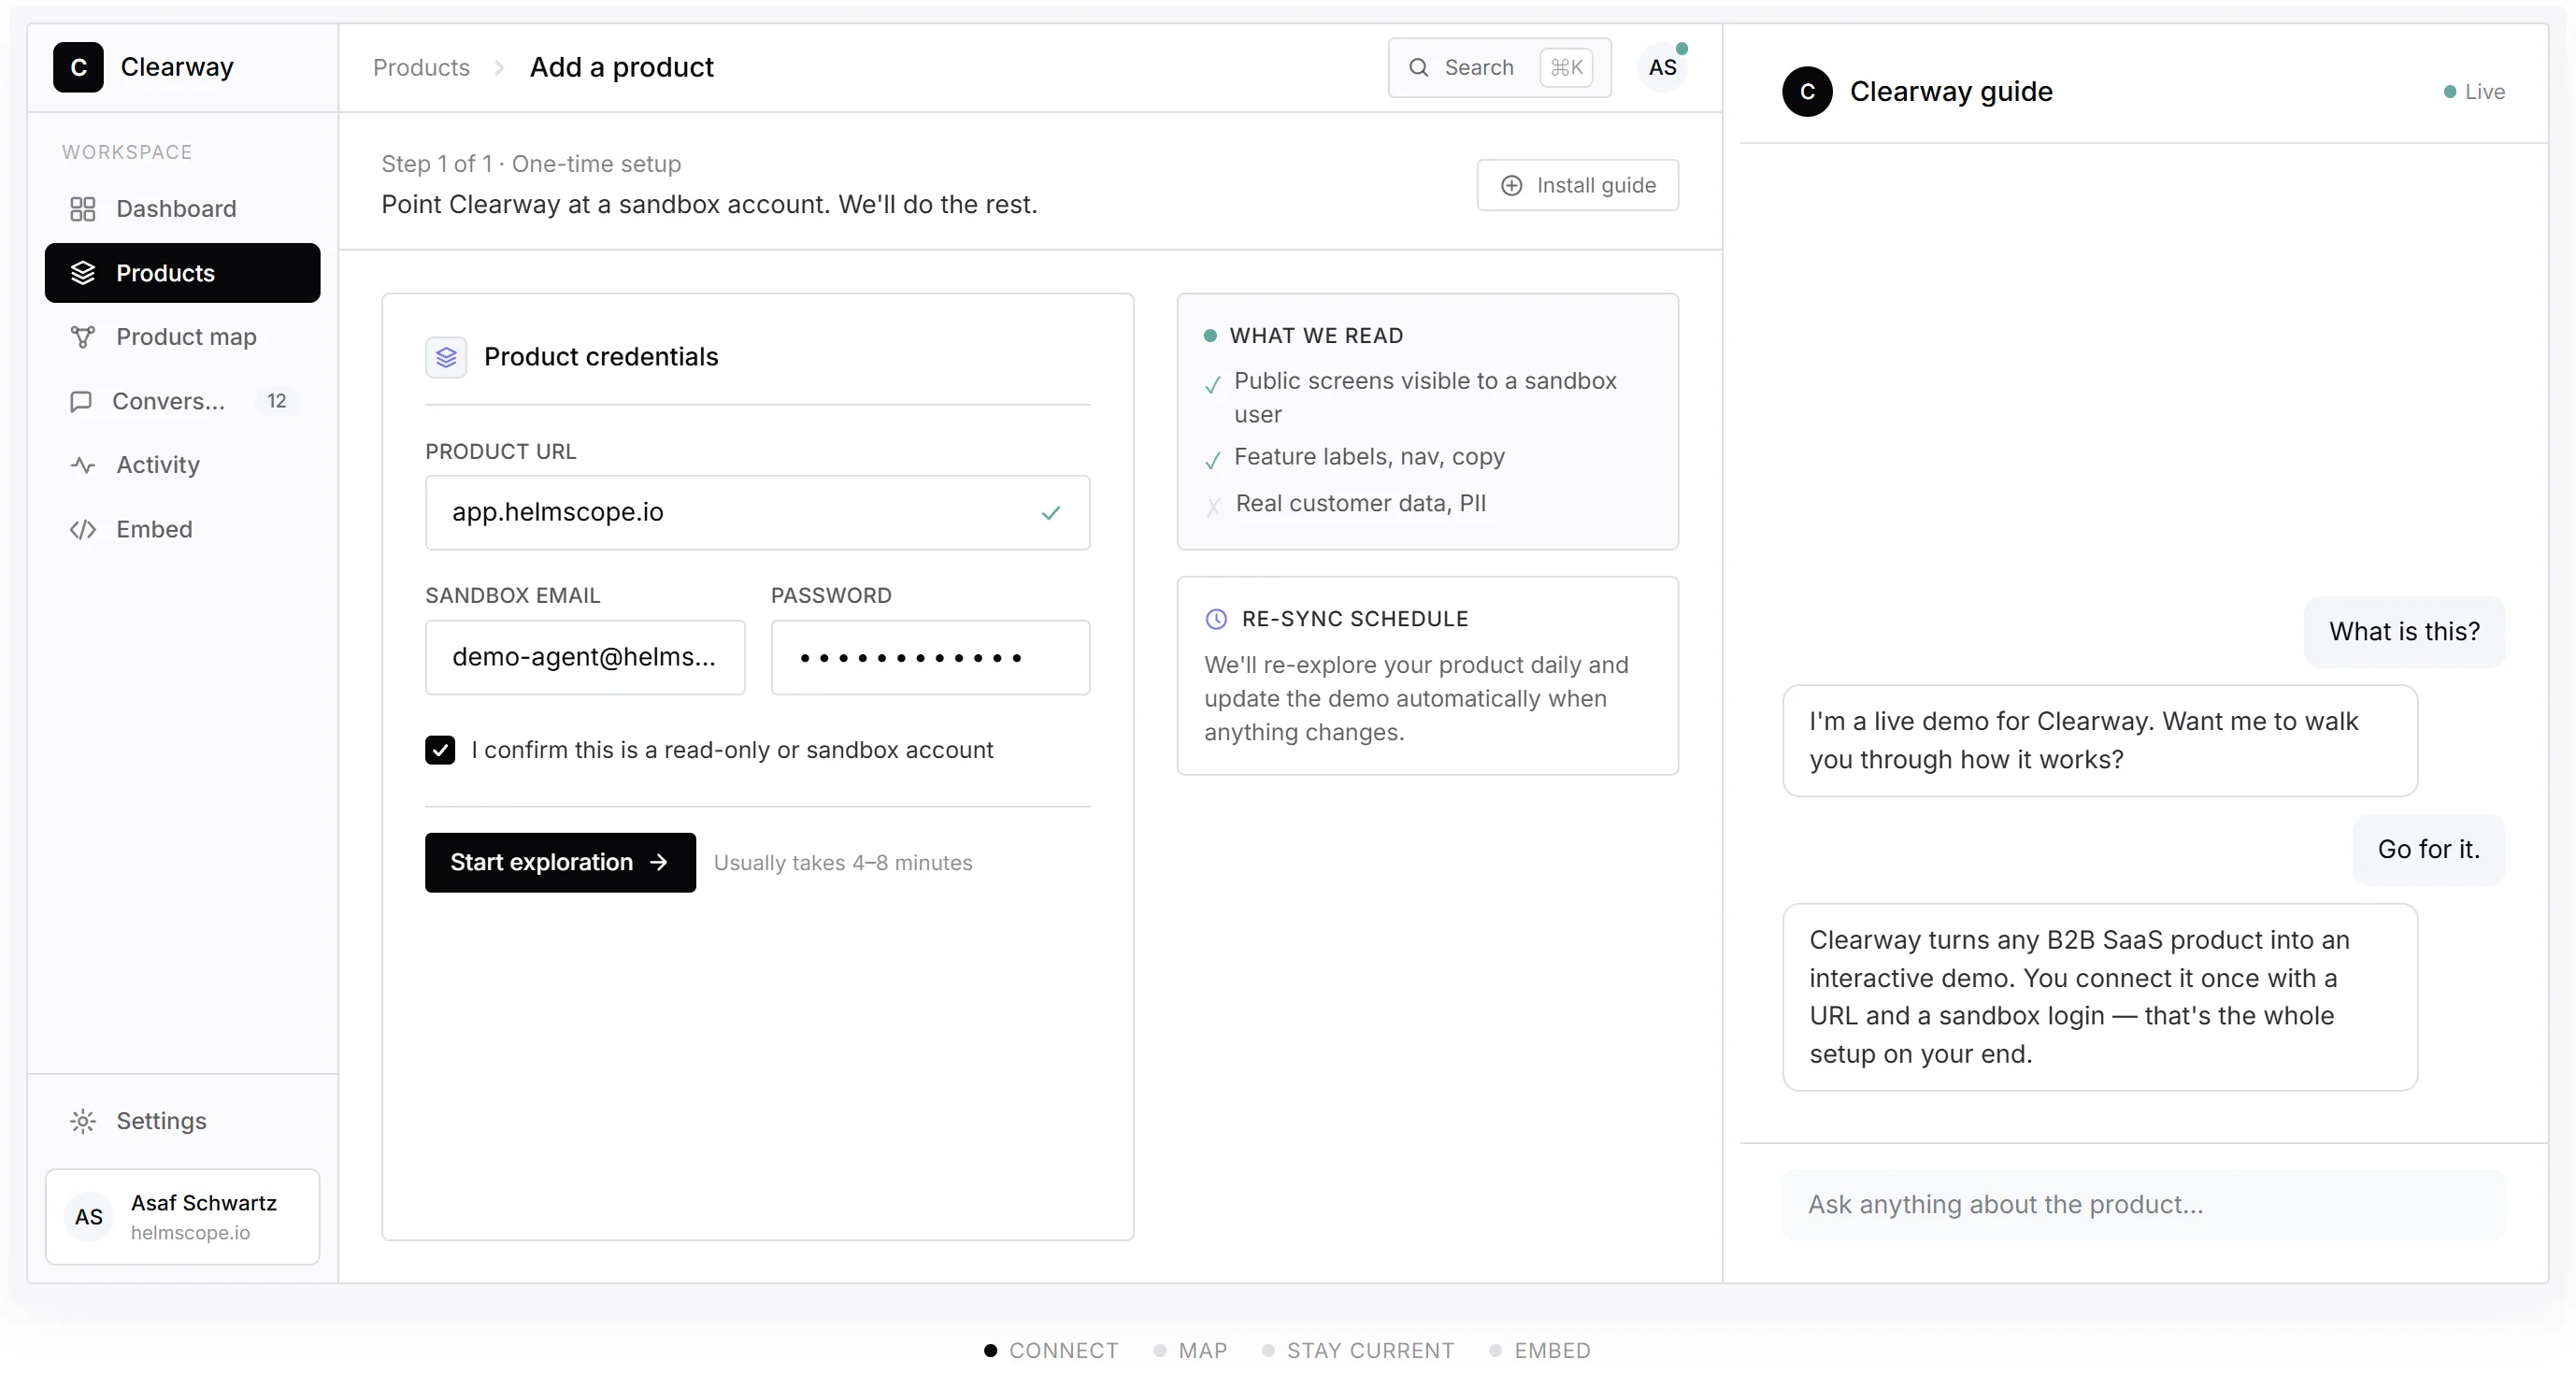
Task: Click the 'Go for it.' chat message
Action: 2428,849
